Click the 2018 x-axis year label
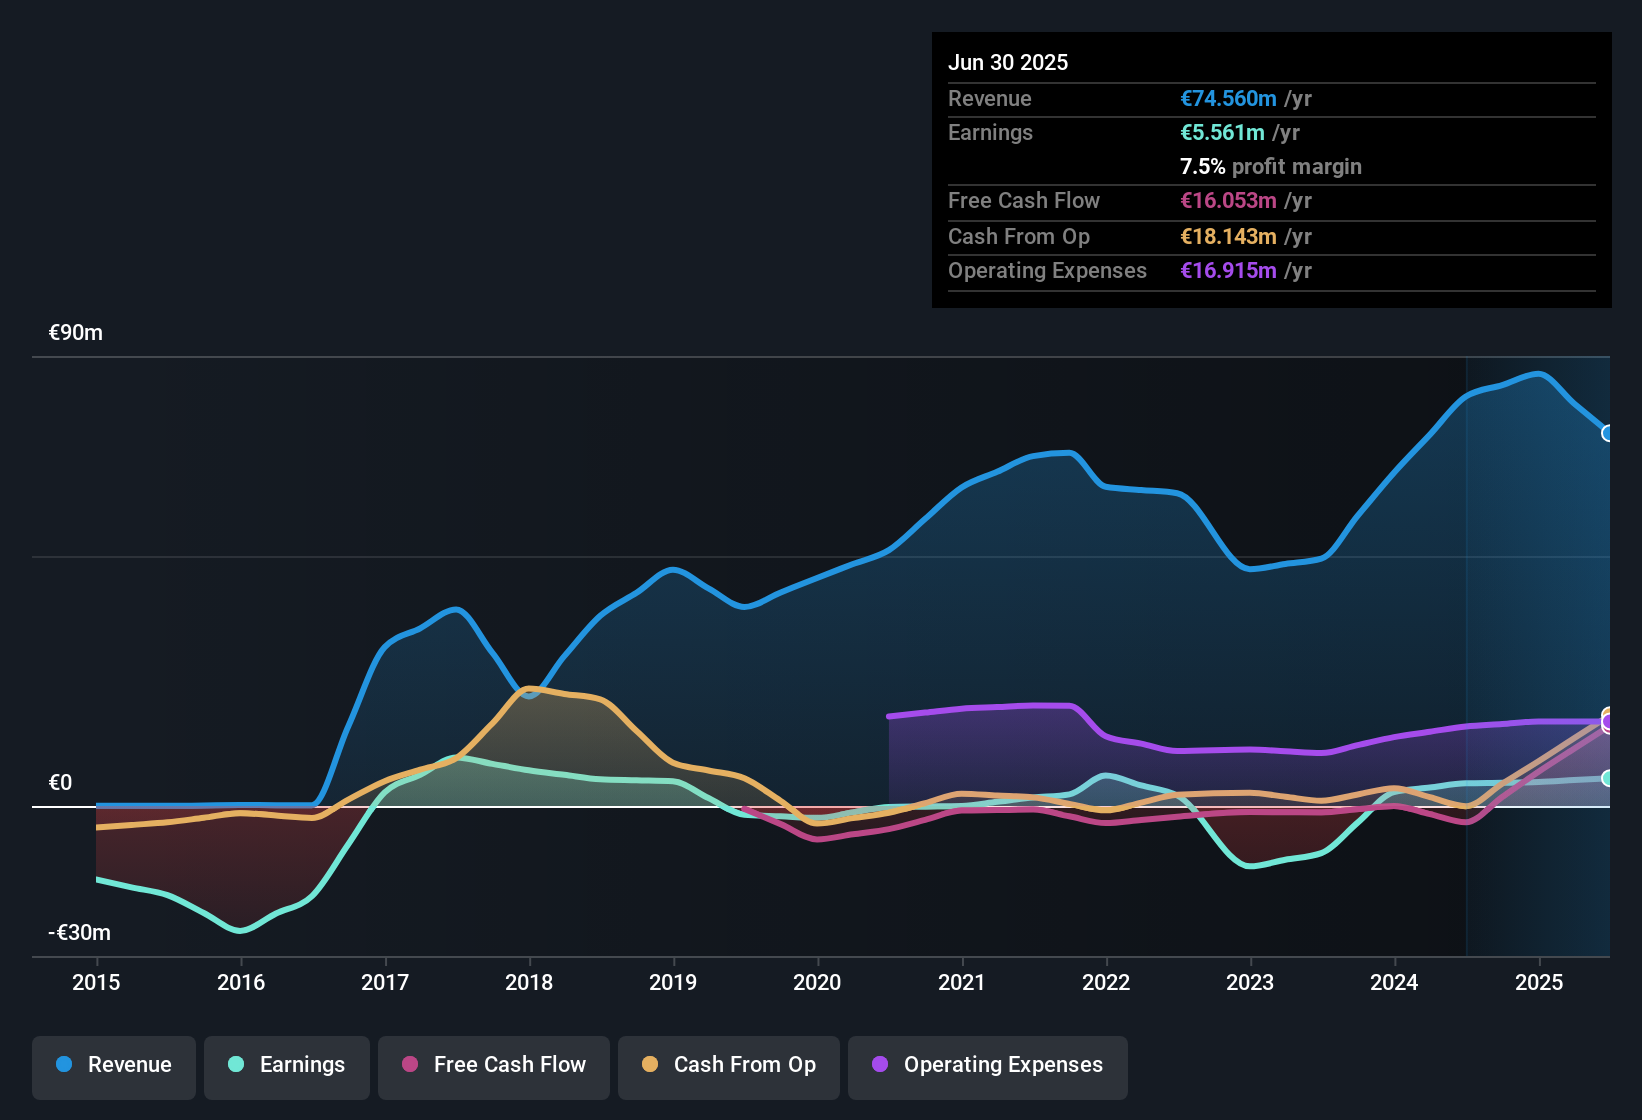Image resolution: width=1642 pixels, height=1120 pixels. pos(529,983)
